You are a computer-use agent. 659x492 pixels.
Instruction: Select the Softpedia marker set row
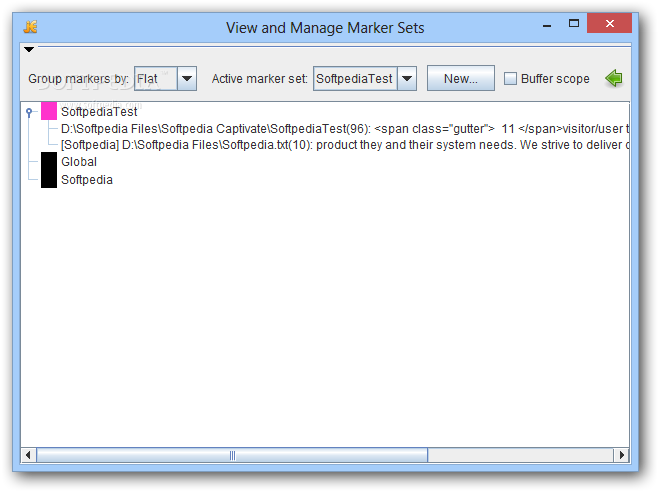[87, 180]
